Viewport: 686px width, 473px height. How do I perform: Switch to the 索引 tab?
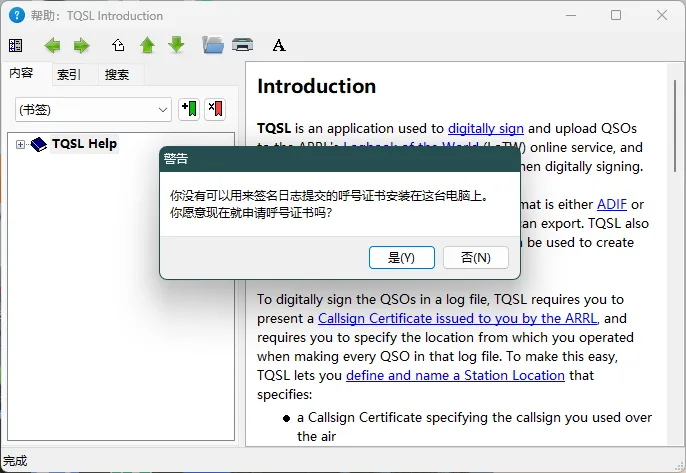(x=69, y=74)
